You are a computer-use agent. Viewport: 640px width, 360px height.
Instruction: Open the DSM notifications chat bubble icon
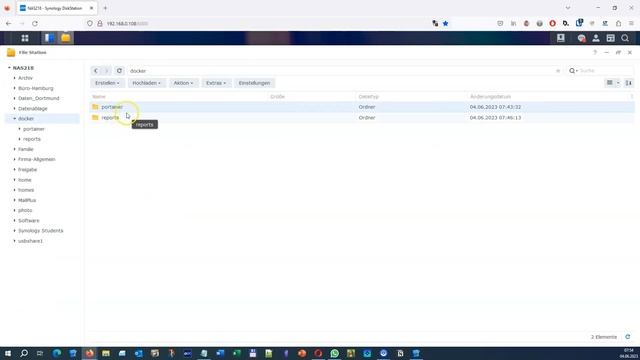pos(581,38)
